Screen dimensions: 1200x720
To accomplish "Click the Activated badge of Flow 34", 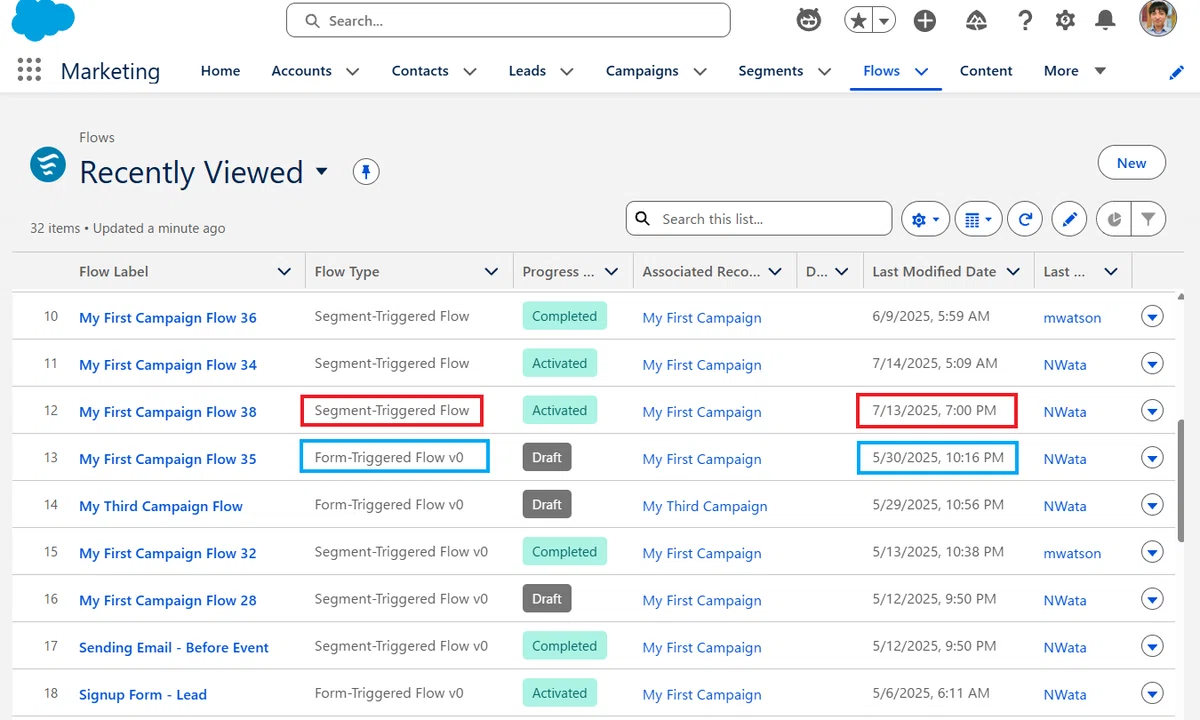I will 560,364.
